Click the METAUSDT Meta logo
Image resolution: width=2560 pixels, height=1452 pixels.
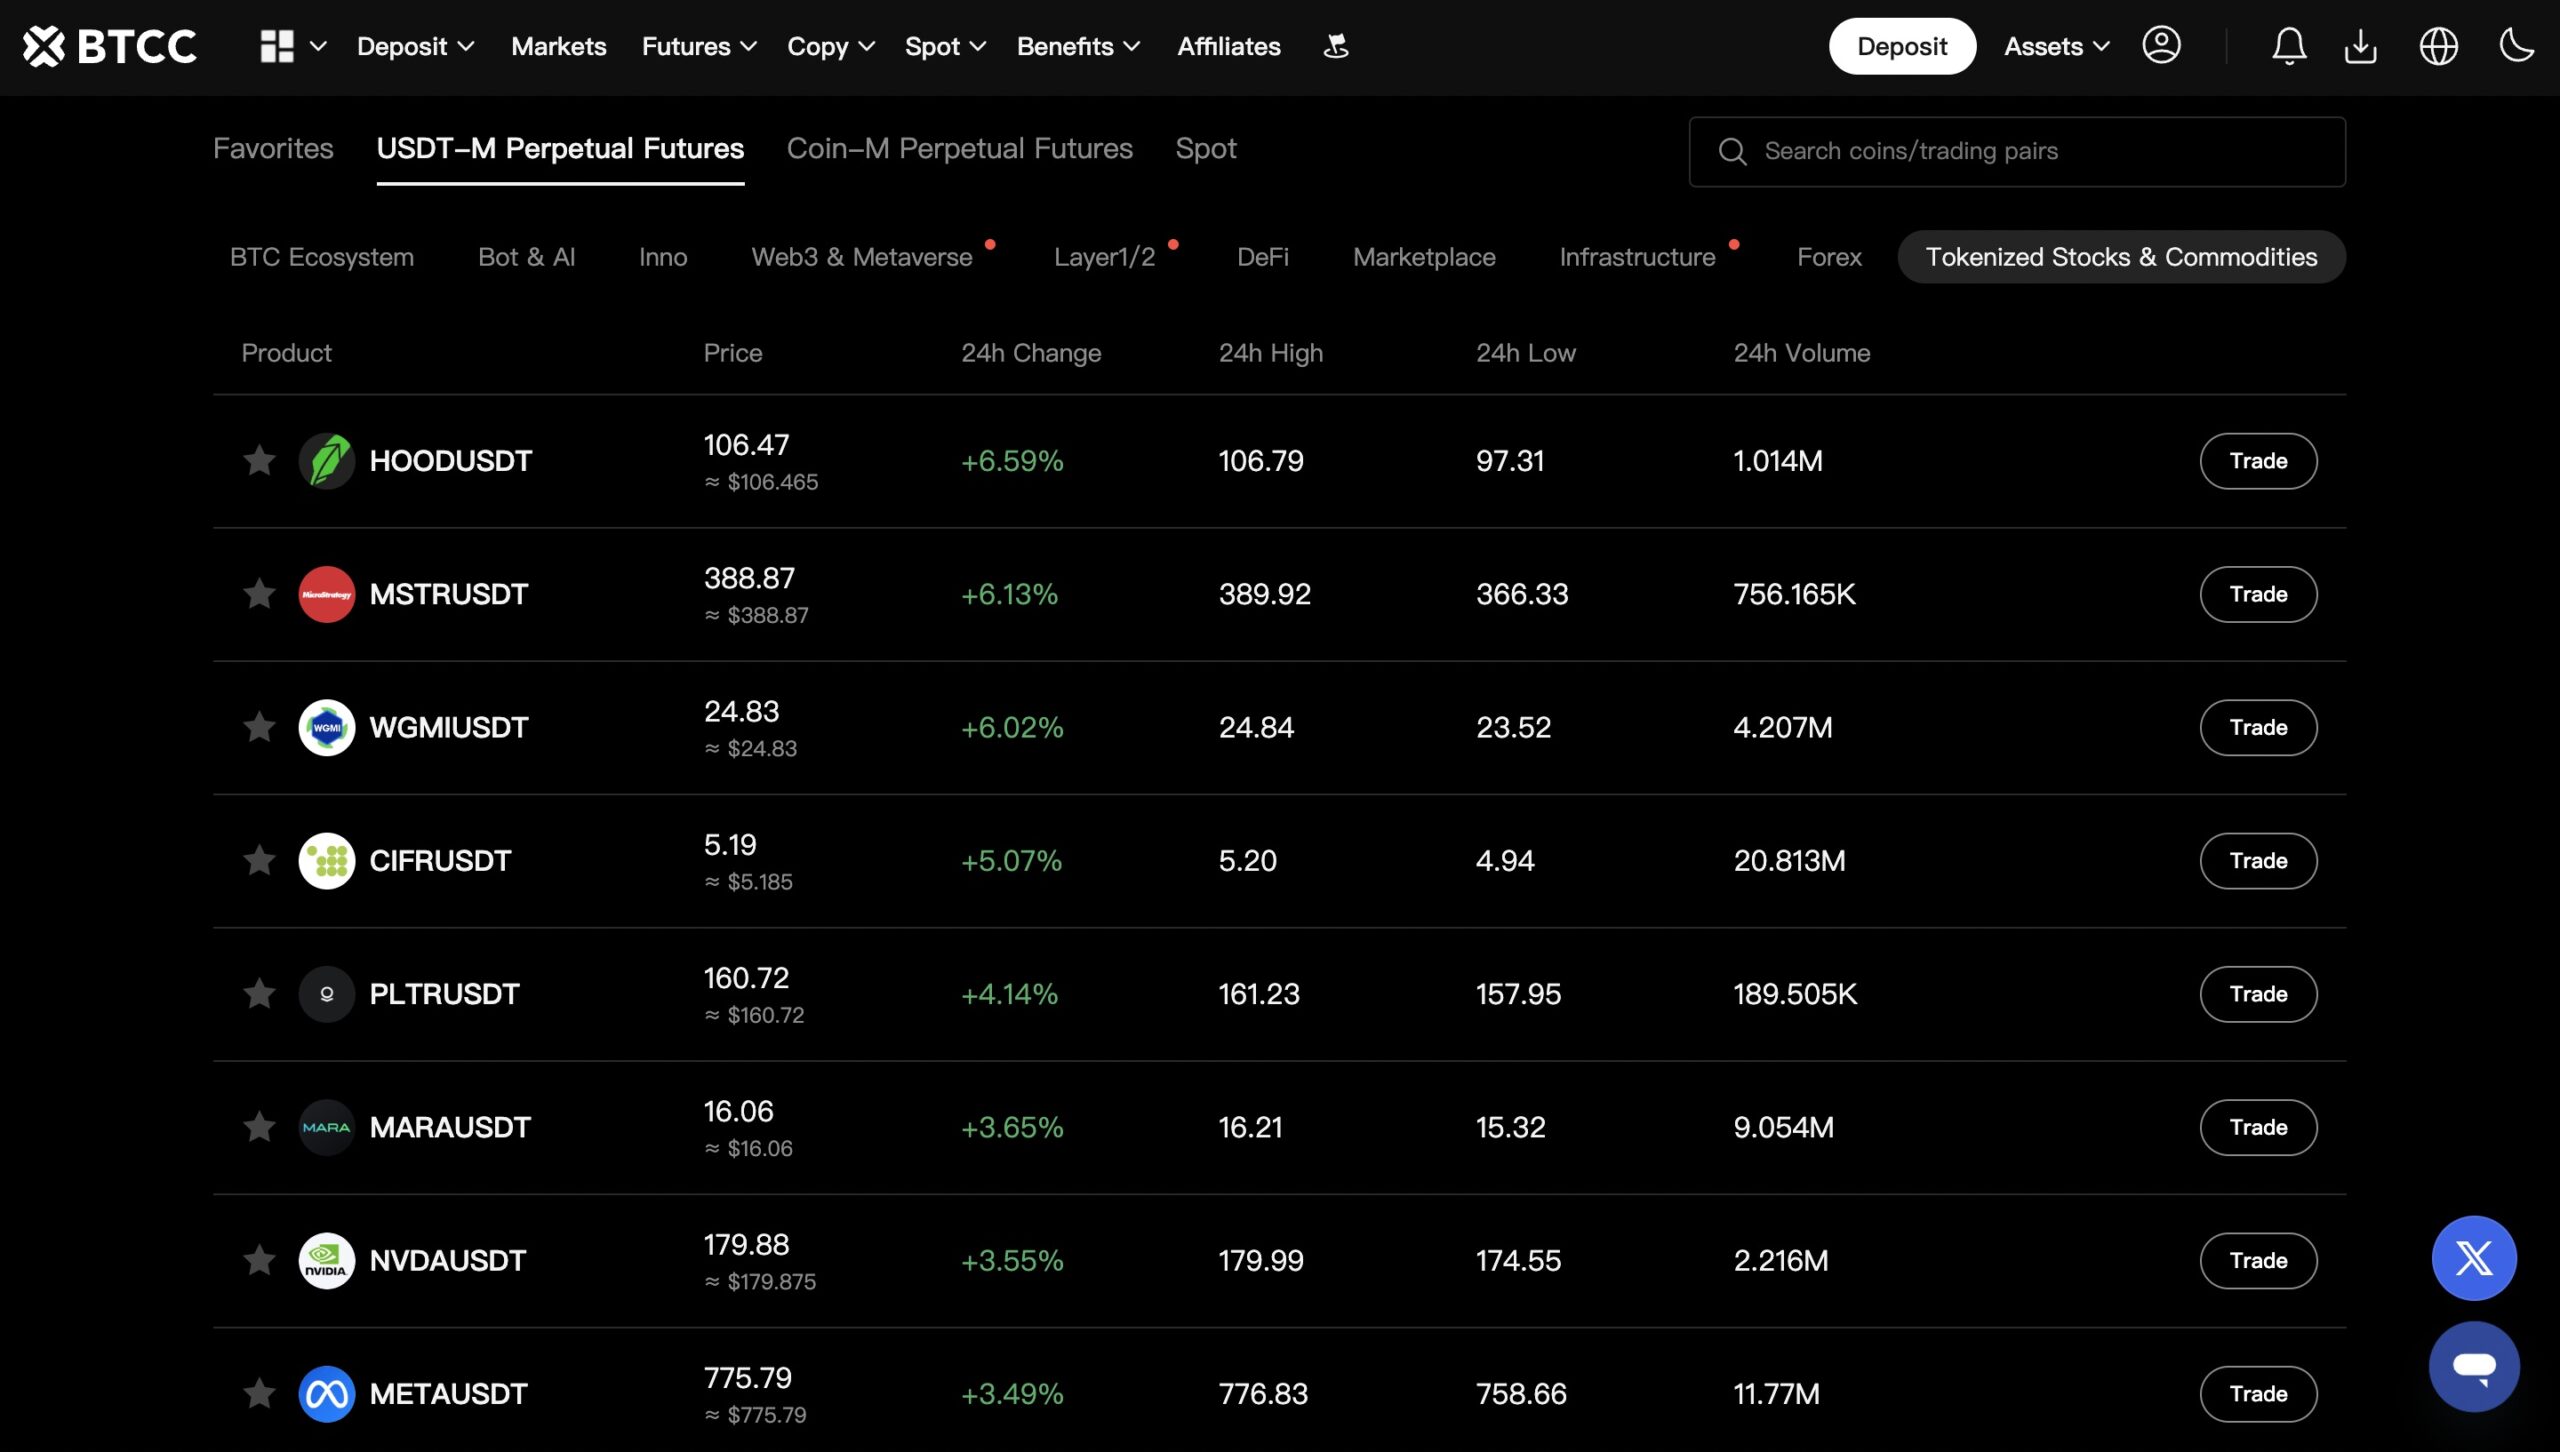tap(327, 1394)
